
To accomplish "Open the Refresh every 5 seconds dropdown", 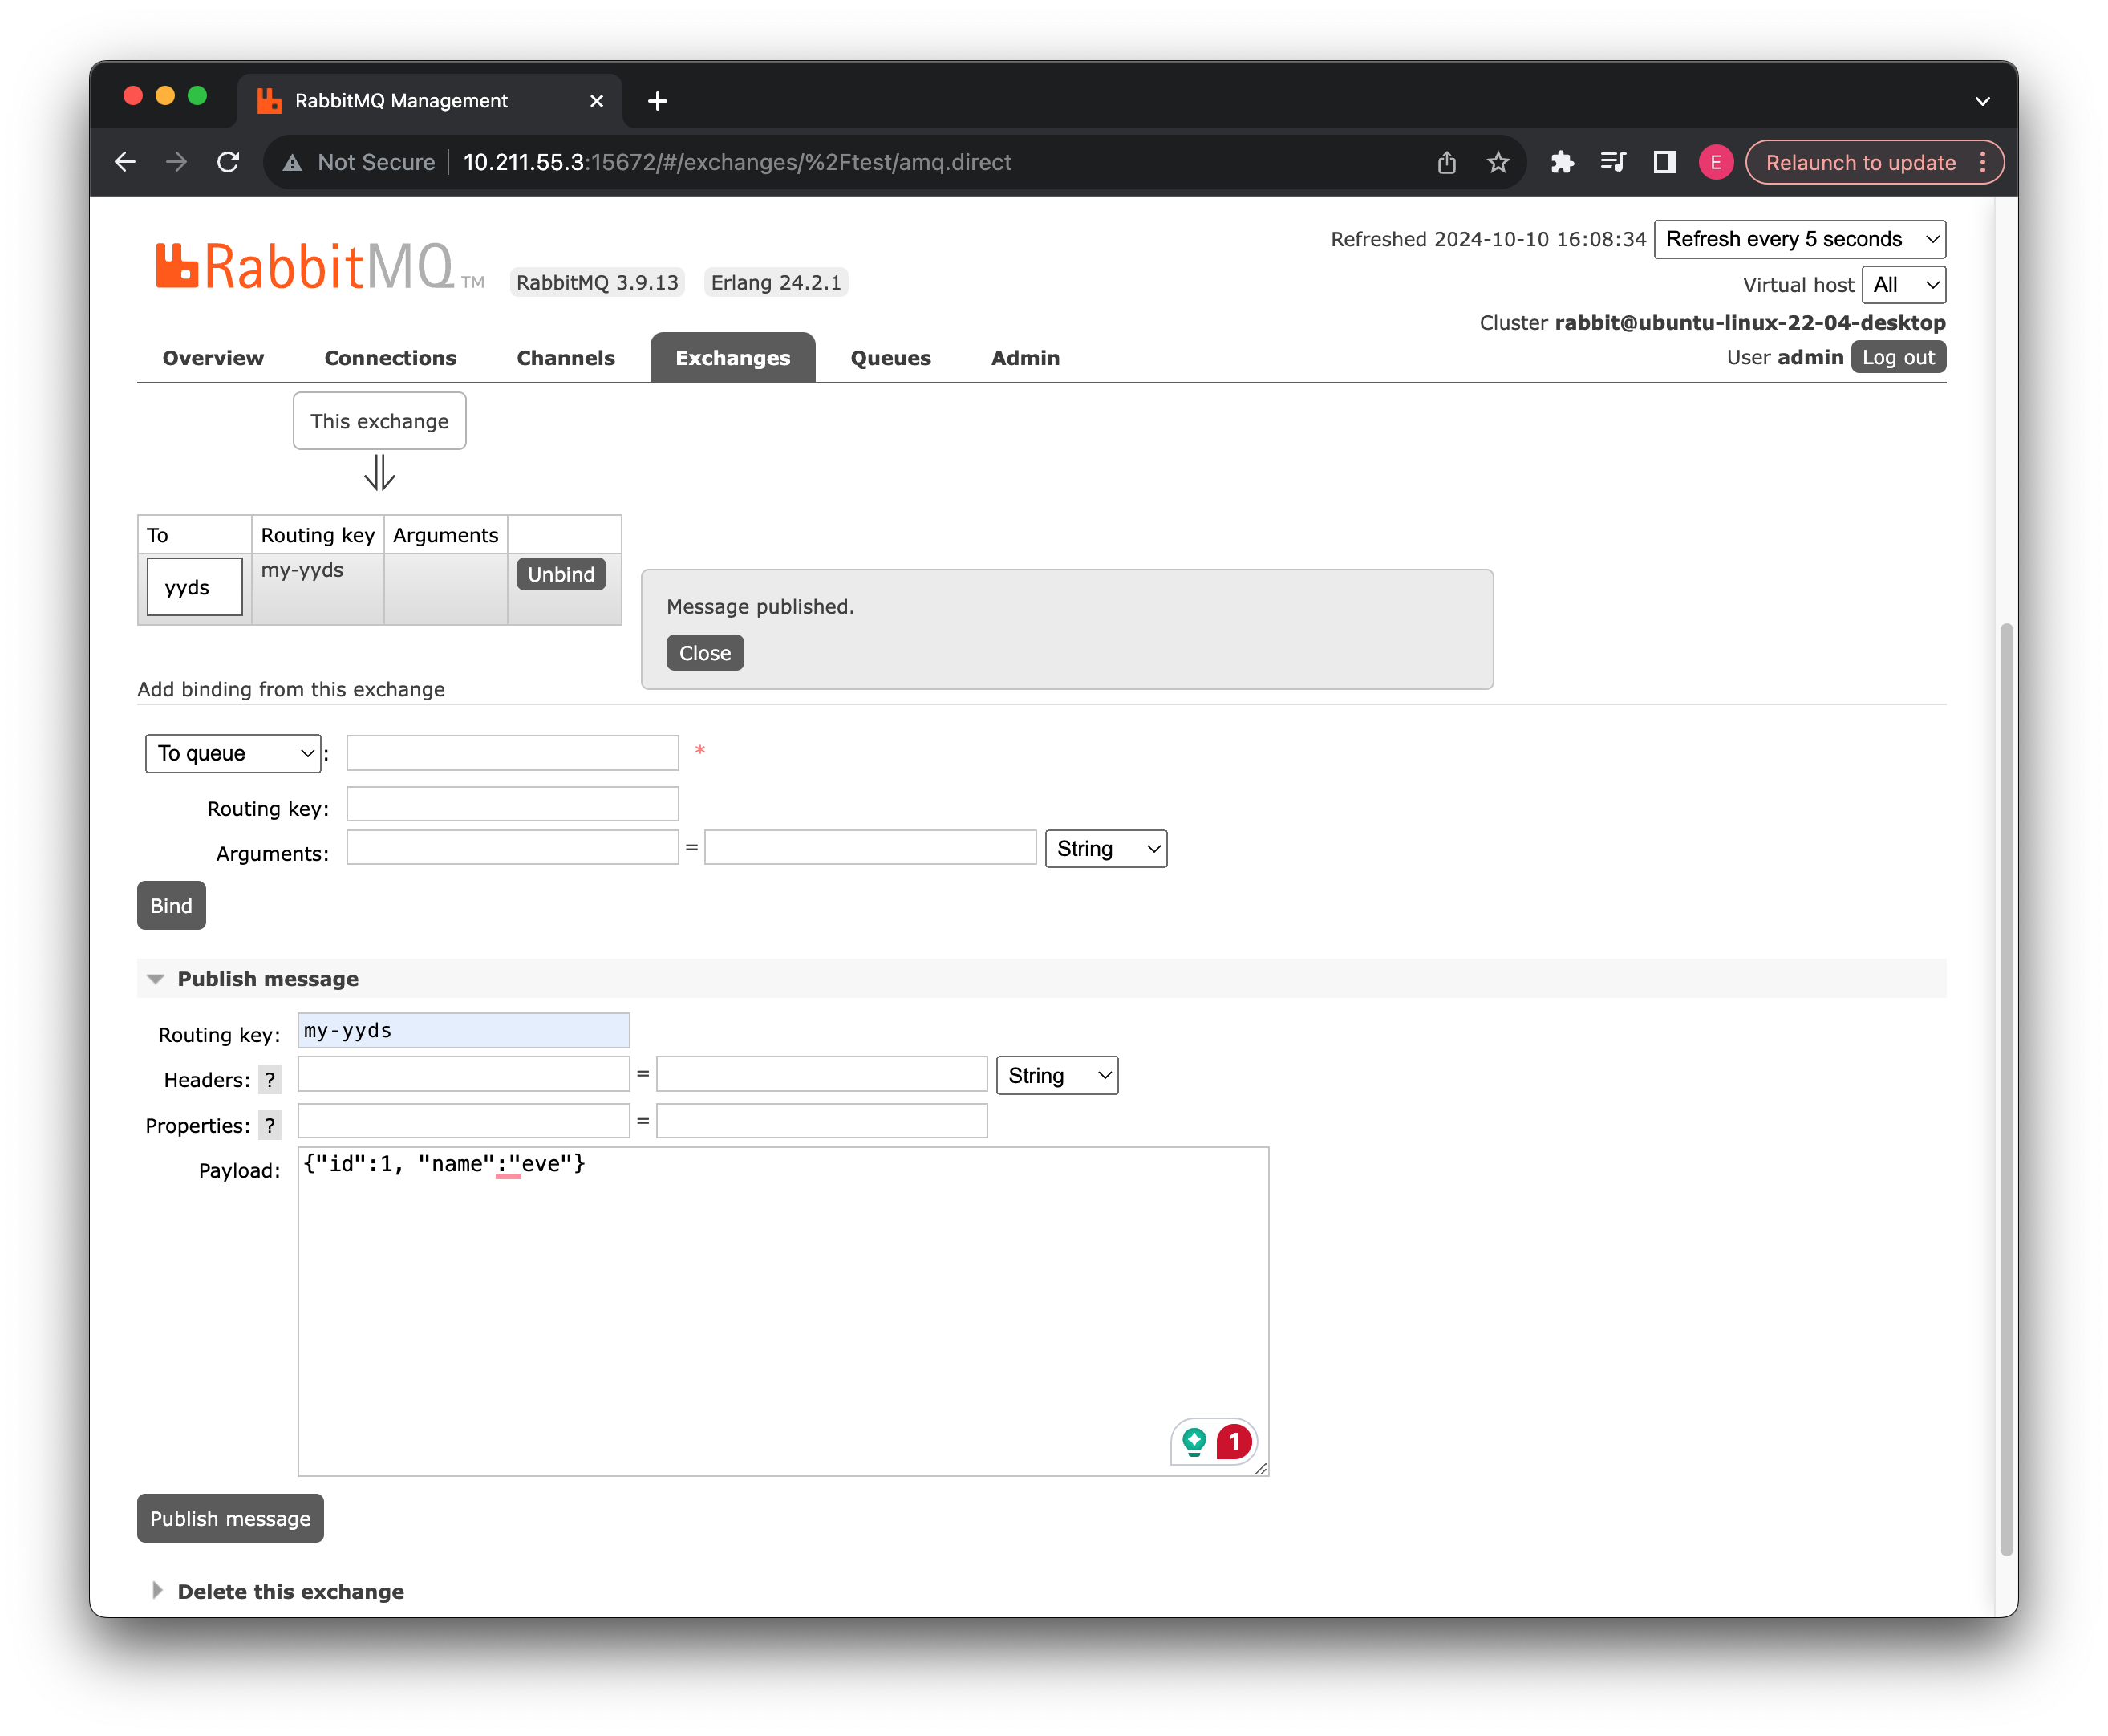I will tap(1799, 239).
